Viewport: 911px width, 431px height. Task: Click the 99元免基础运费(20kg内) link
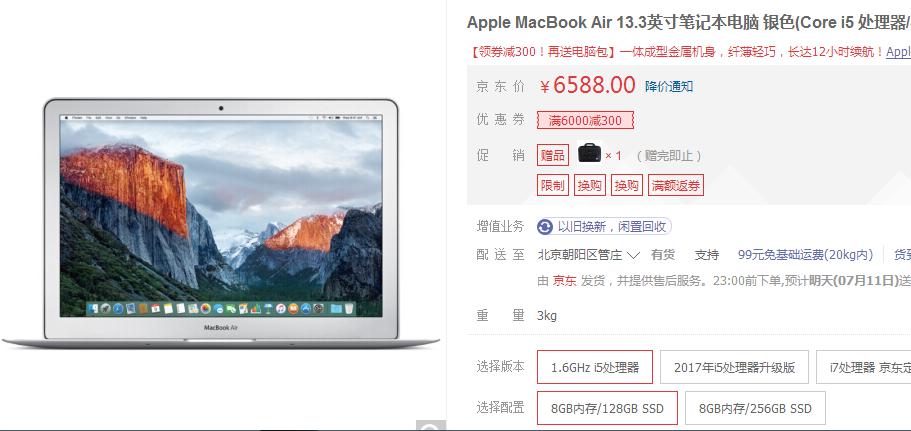pyautogui.click(x=805, y=255)
